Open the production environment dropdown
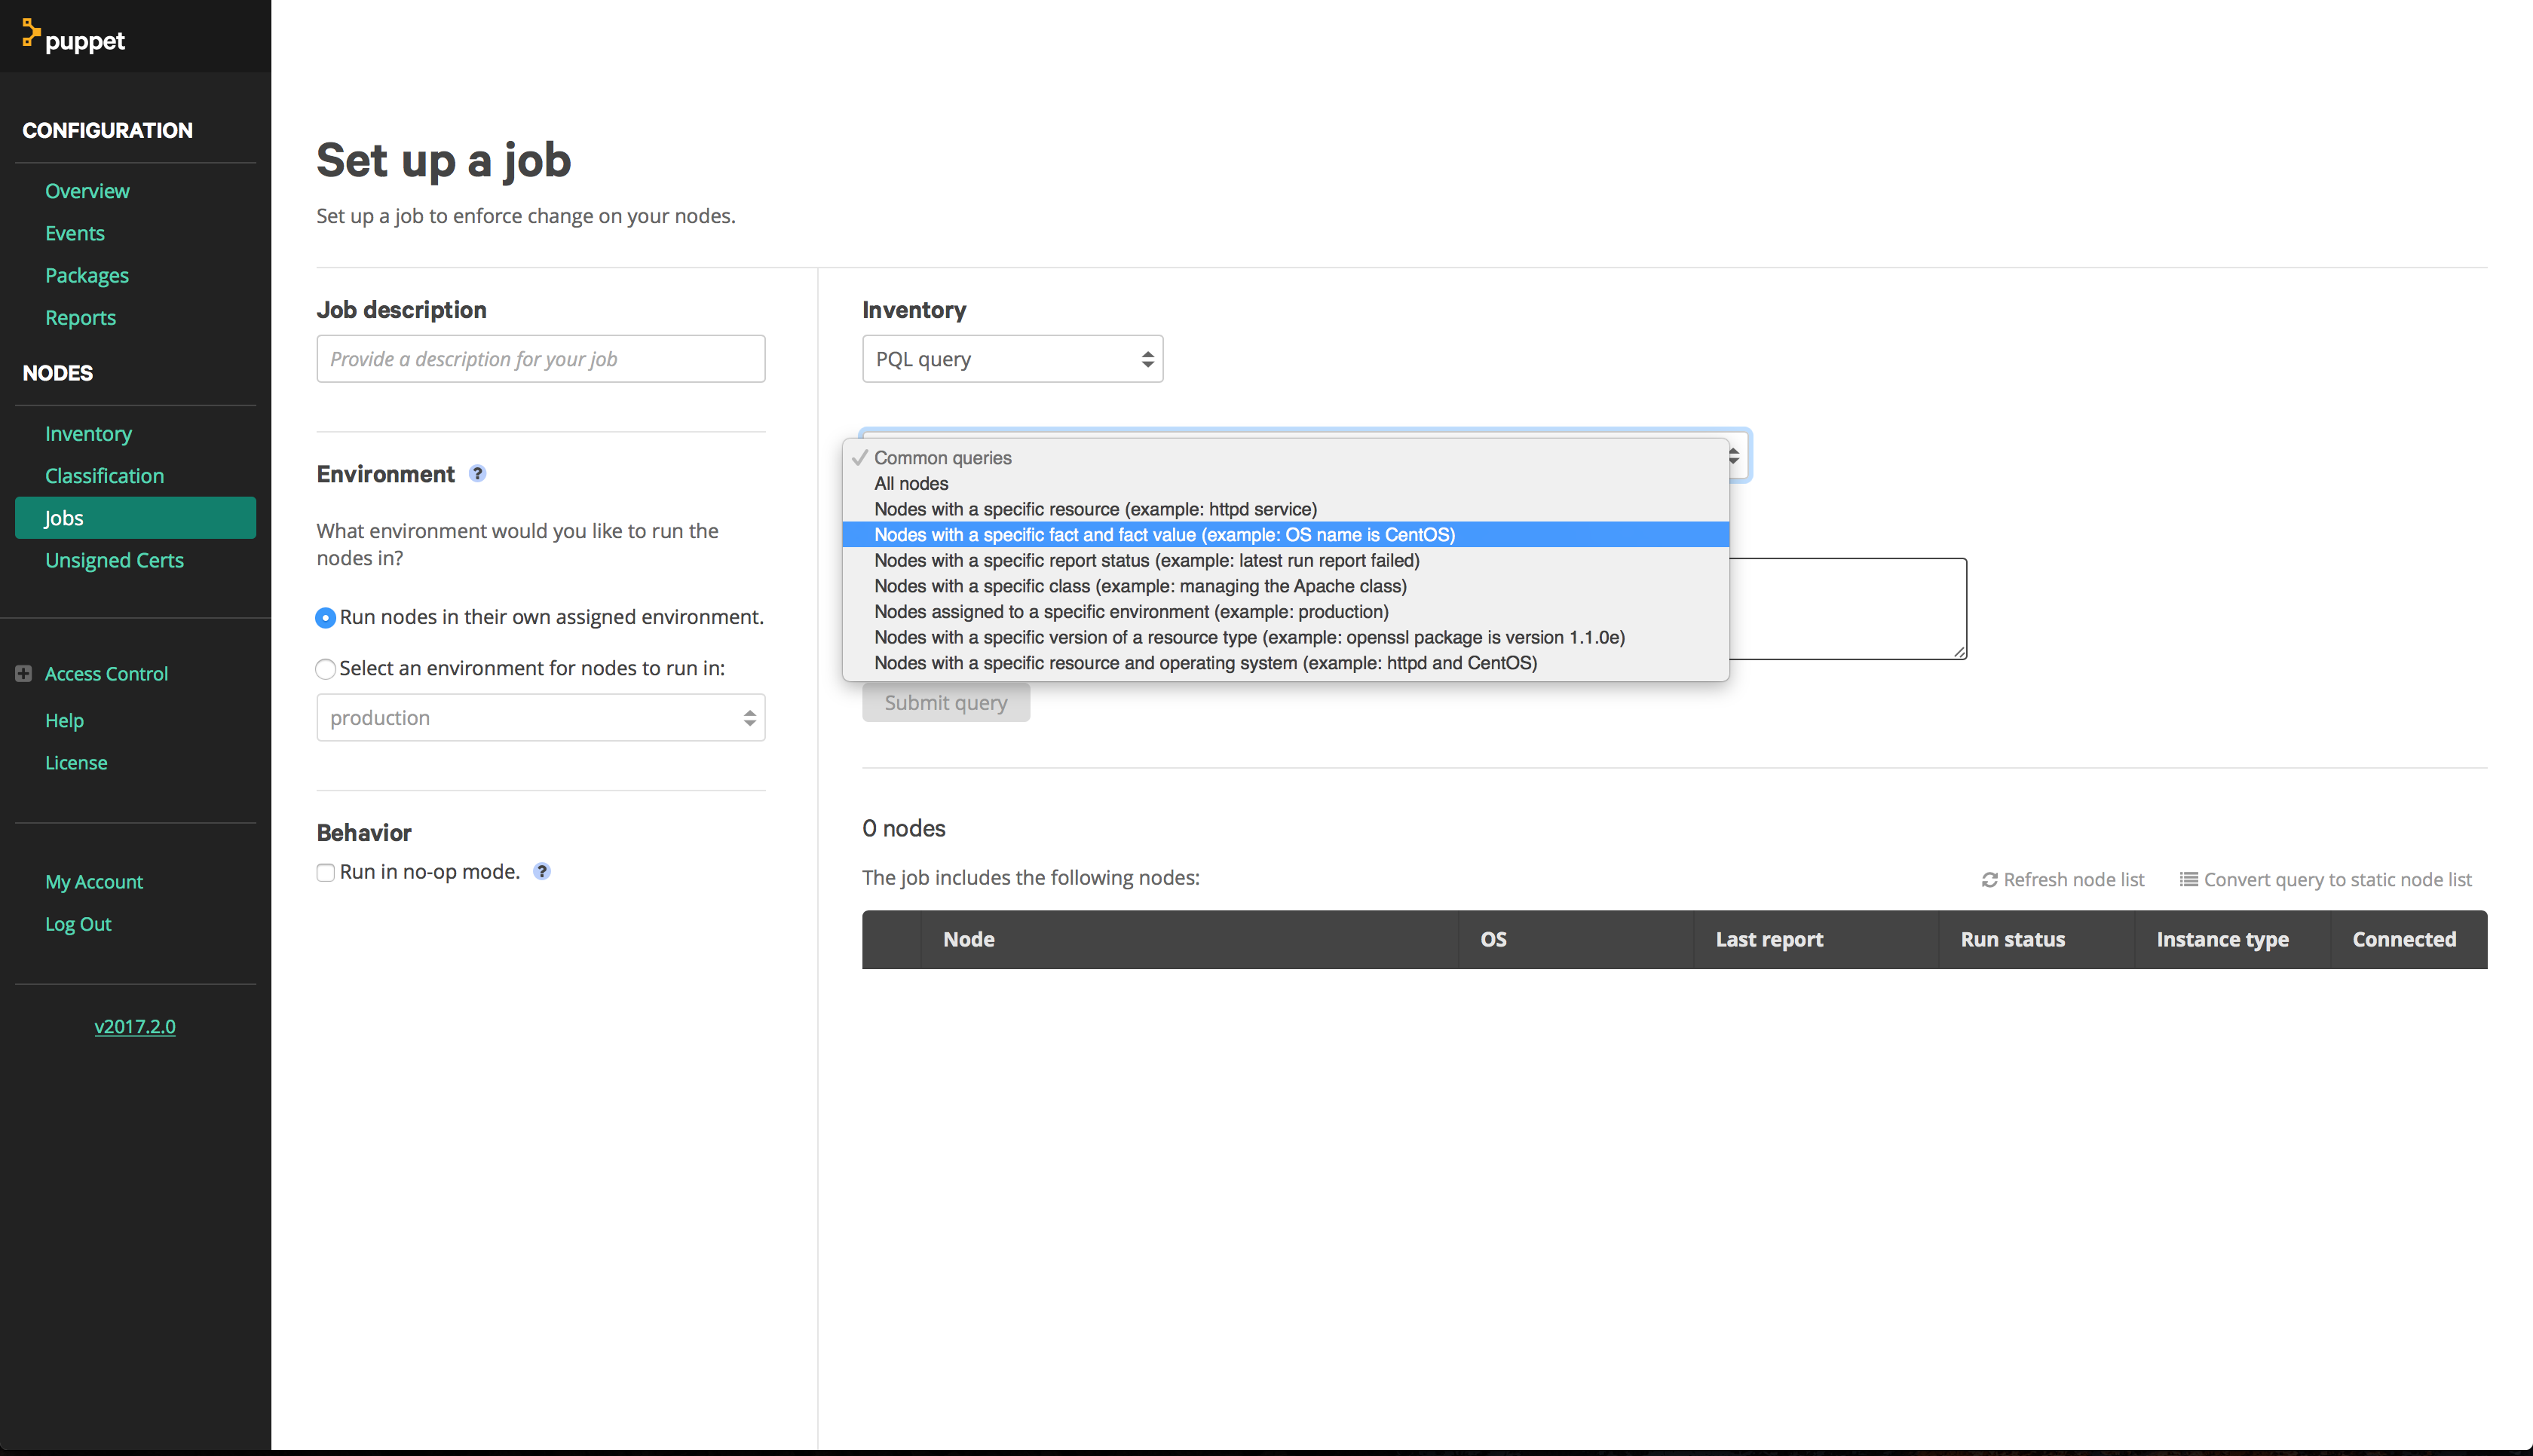The width and height of the screenshot is (2533, 1456). click(540, 718)
